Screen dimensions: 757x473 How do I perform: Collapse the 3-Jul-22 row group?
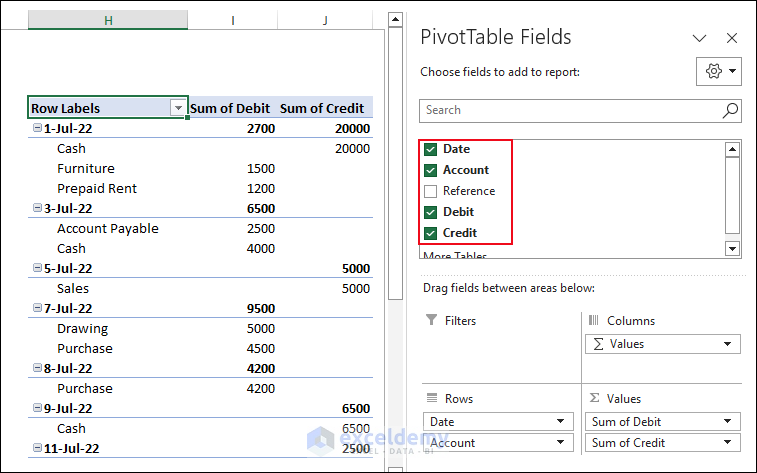37,209
